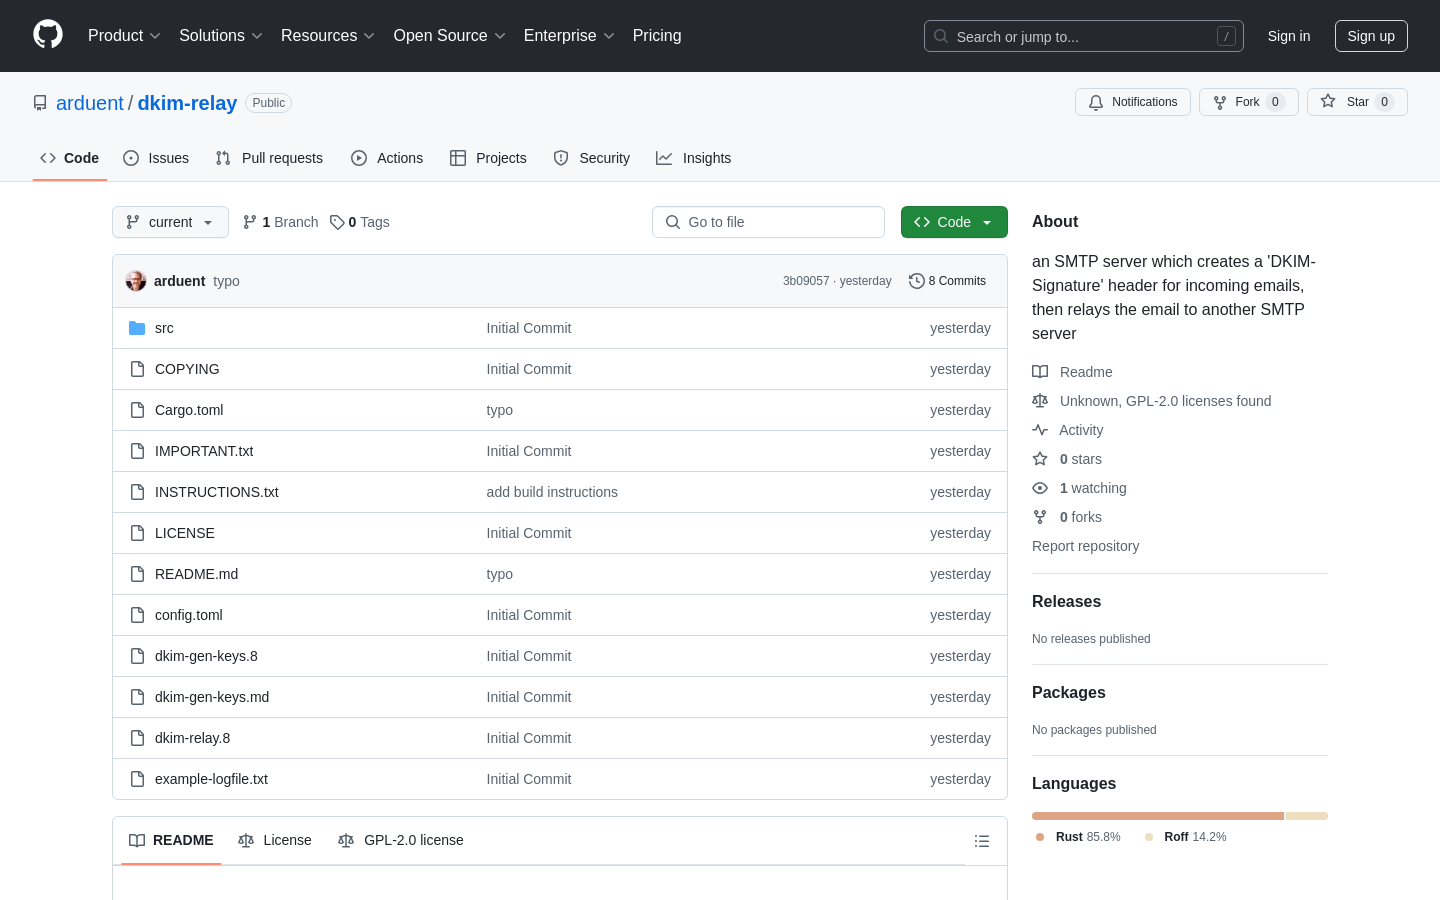Click Sign in
Screen dimensions: 1440x900
click(x=1289, y=36)
